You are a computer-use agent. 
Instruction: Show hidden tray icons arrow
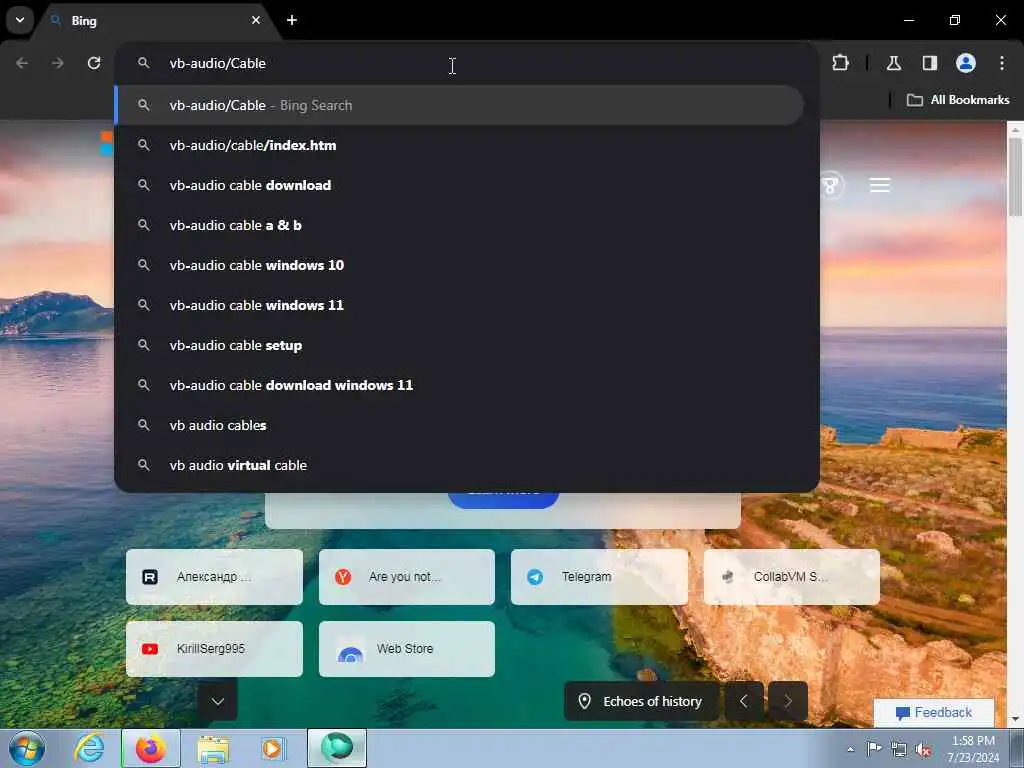850,749
